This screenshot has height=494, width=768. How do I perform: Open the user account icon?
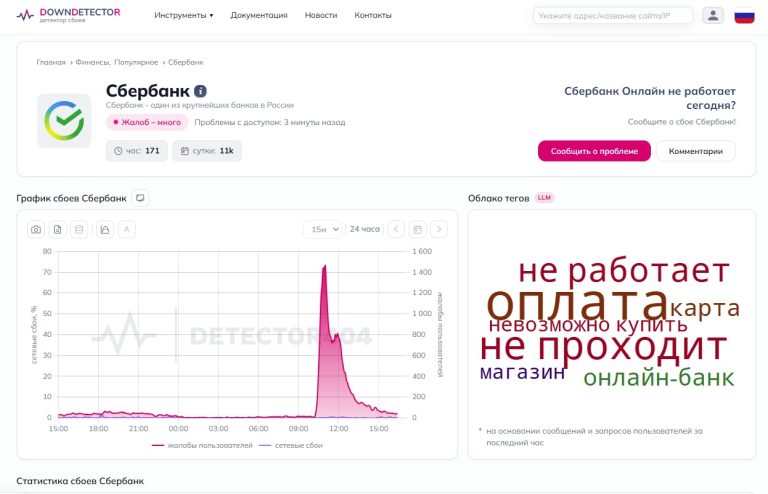713,16
